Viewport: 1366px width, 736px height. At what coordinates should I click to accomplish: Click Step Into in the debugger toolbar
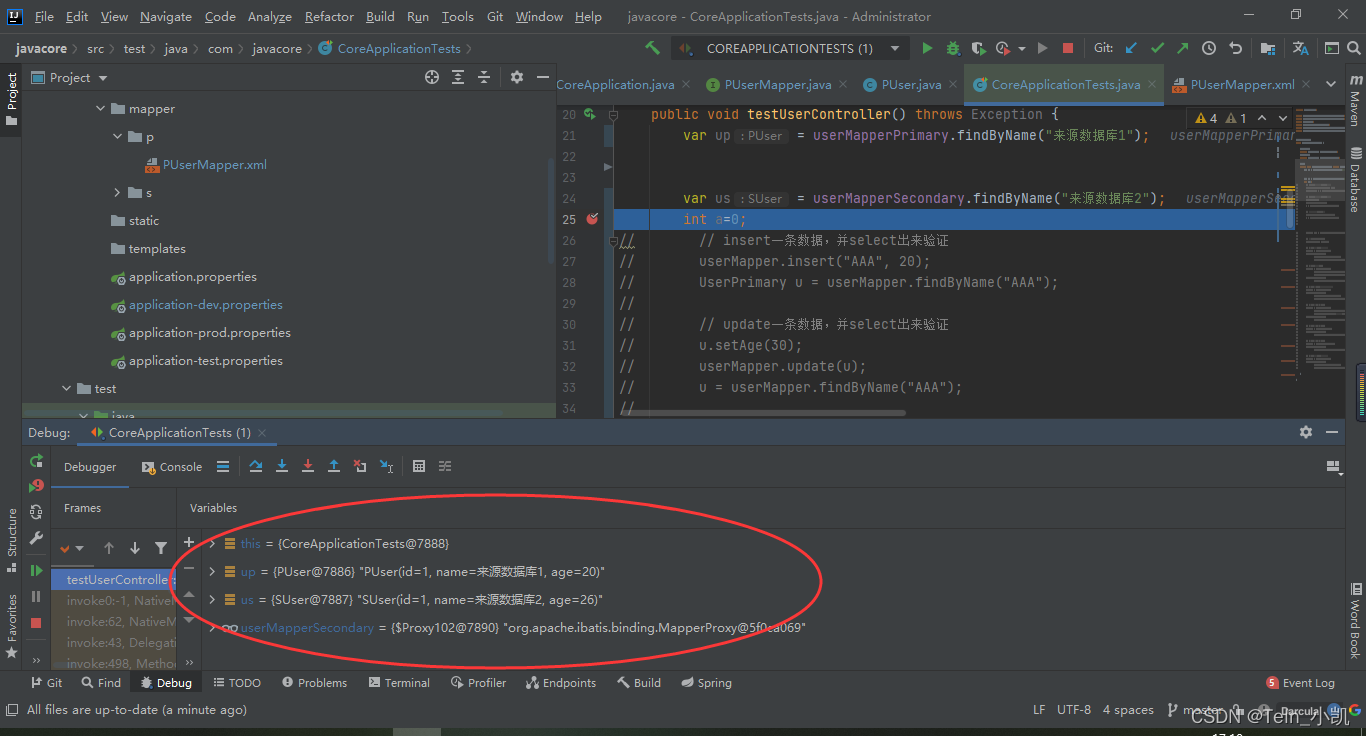coord(282,466)
